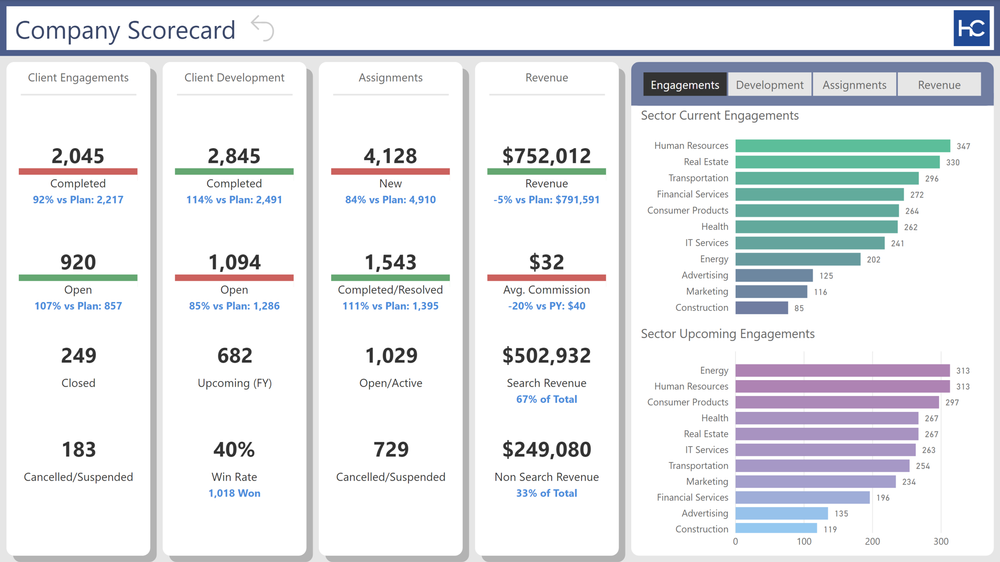Switch to the Revenue tab
This screenshot has height=562, width=1000.
click(939, 85)
